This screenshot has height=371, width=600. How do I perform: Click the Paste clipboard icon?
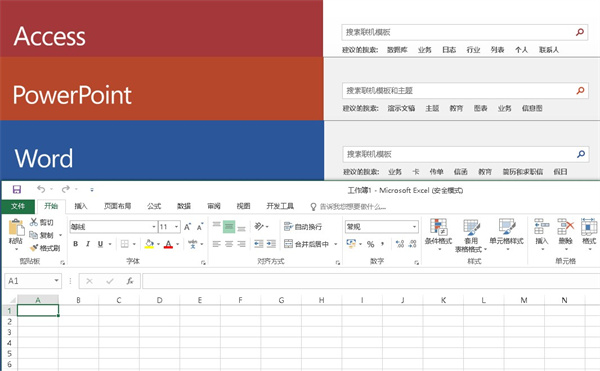pos(16,227)
